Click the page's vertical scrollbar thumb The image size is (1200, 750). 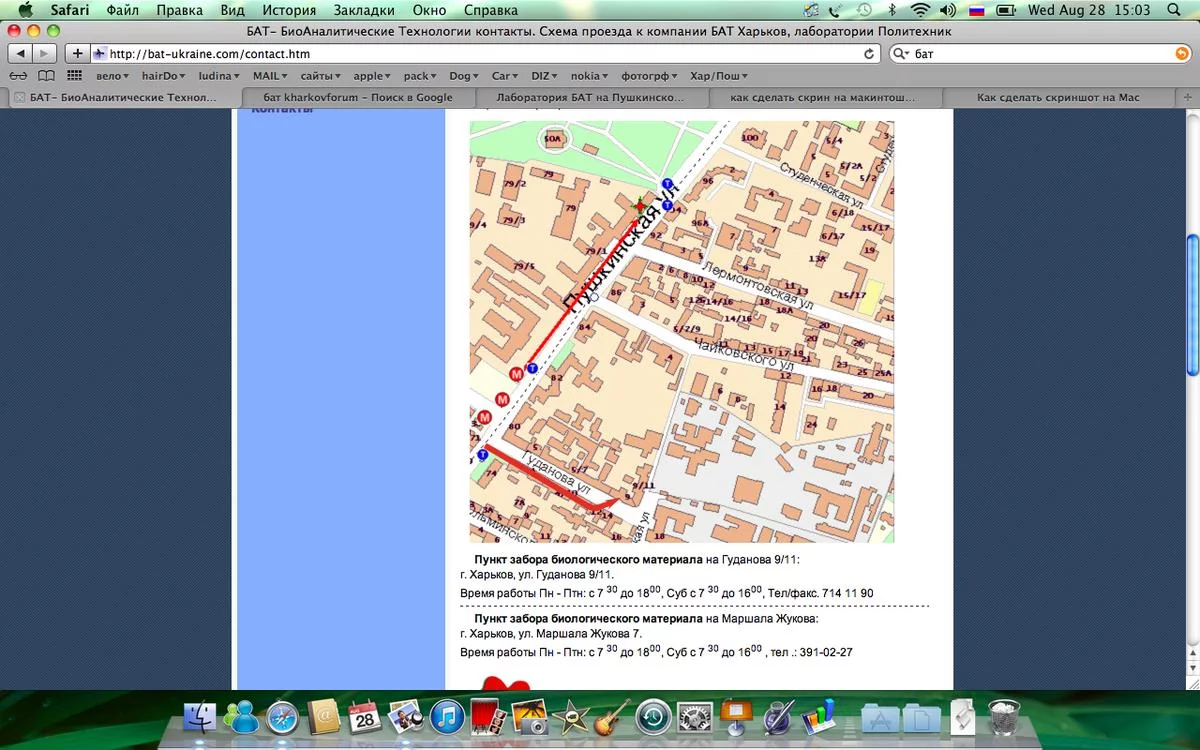coord(1192,305)
